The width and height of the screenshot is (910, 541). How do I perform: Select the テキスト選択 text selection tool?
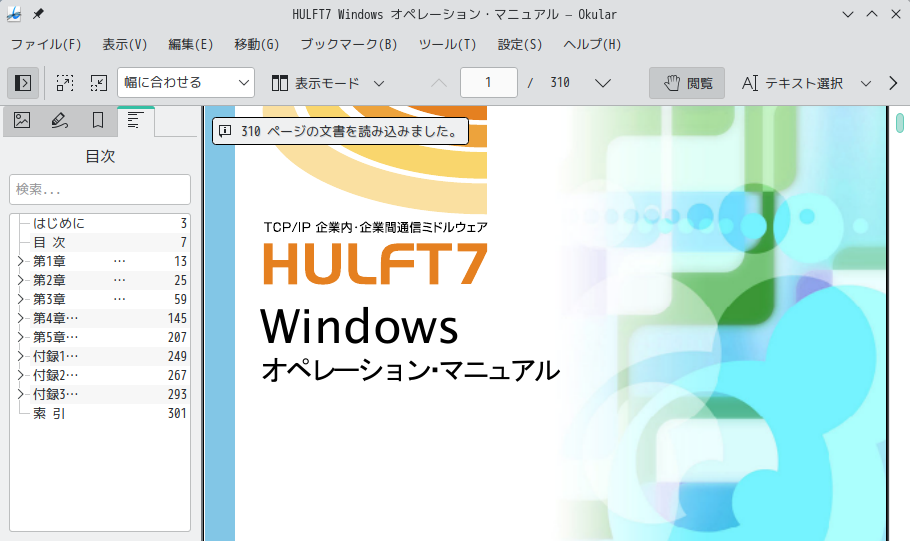(x=792, y=83)
